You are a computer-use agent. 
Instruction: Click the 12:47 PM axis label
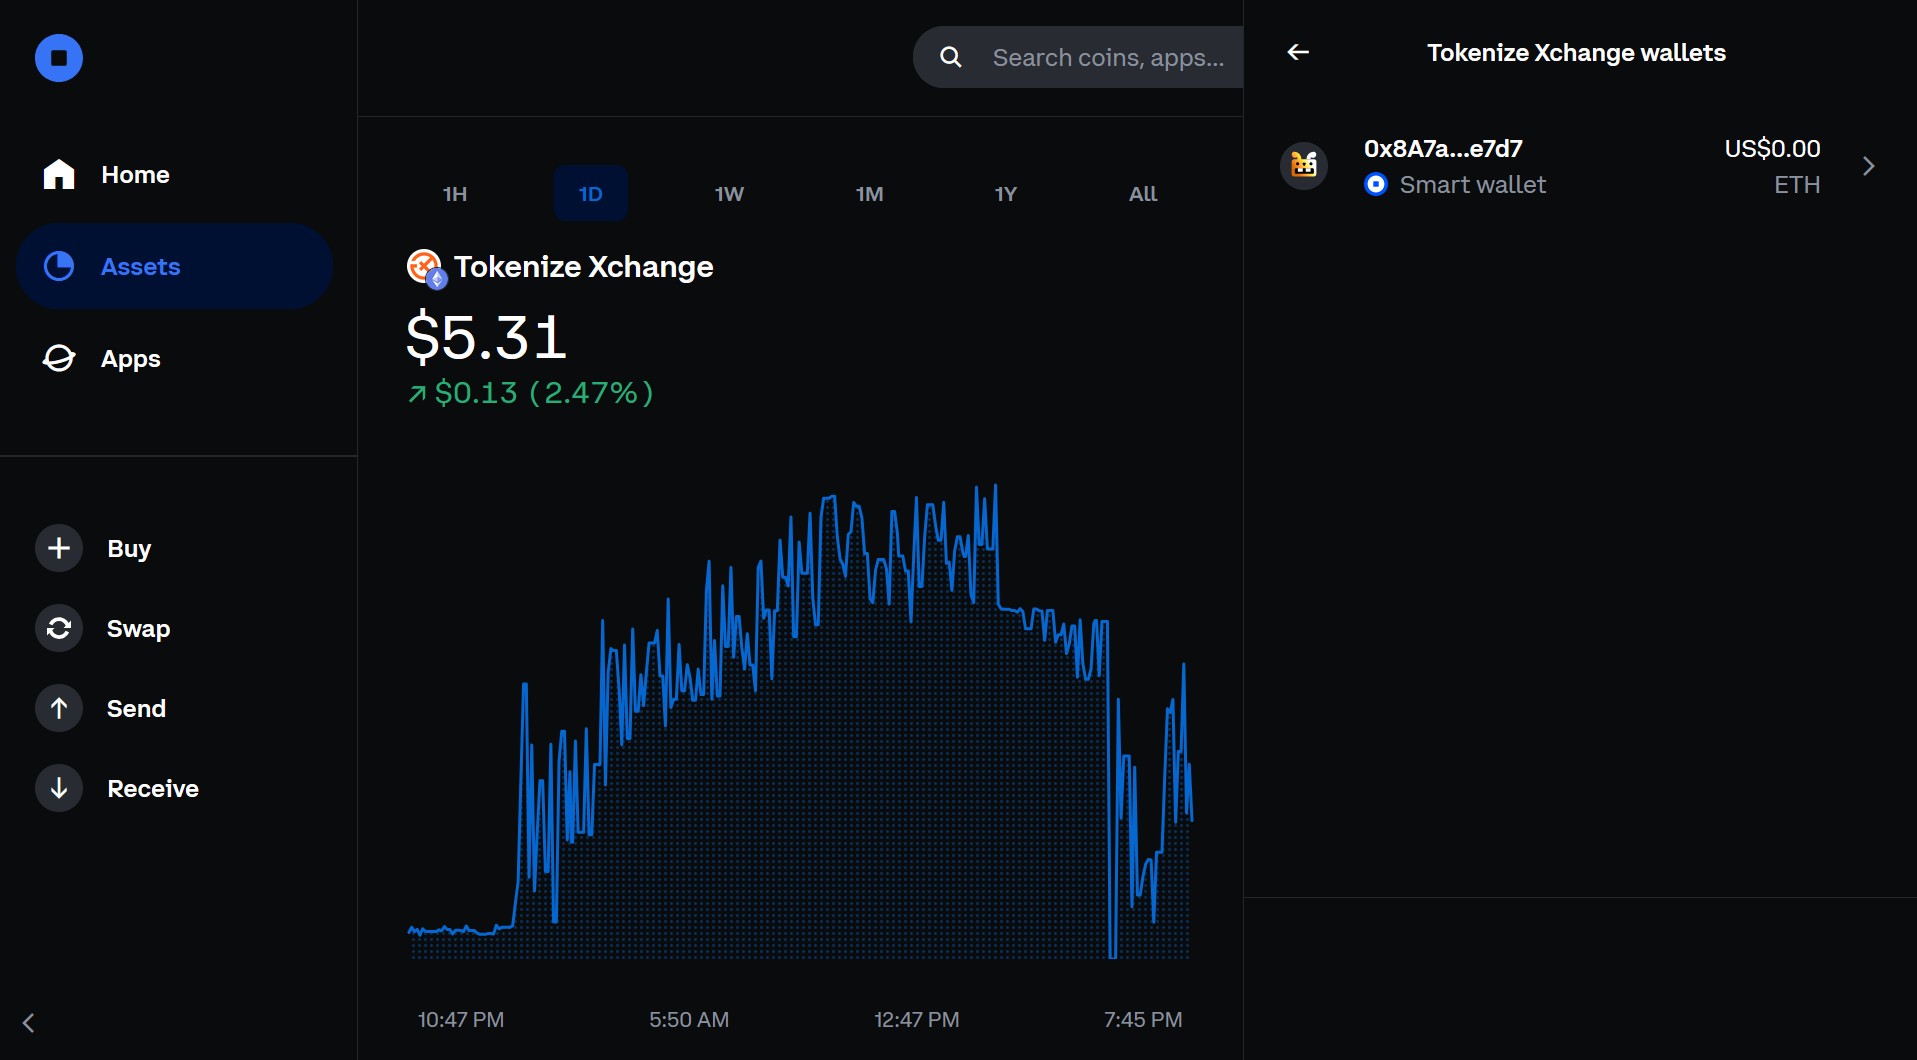(x=917, y=1020)
